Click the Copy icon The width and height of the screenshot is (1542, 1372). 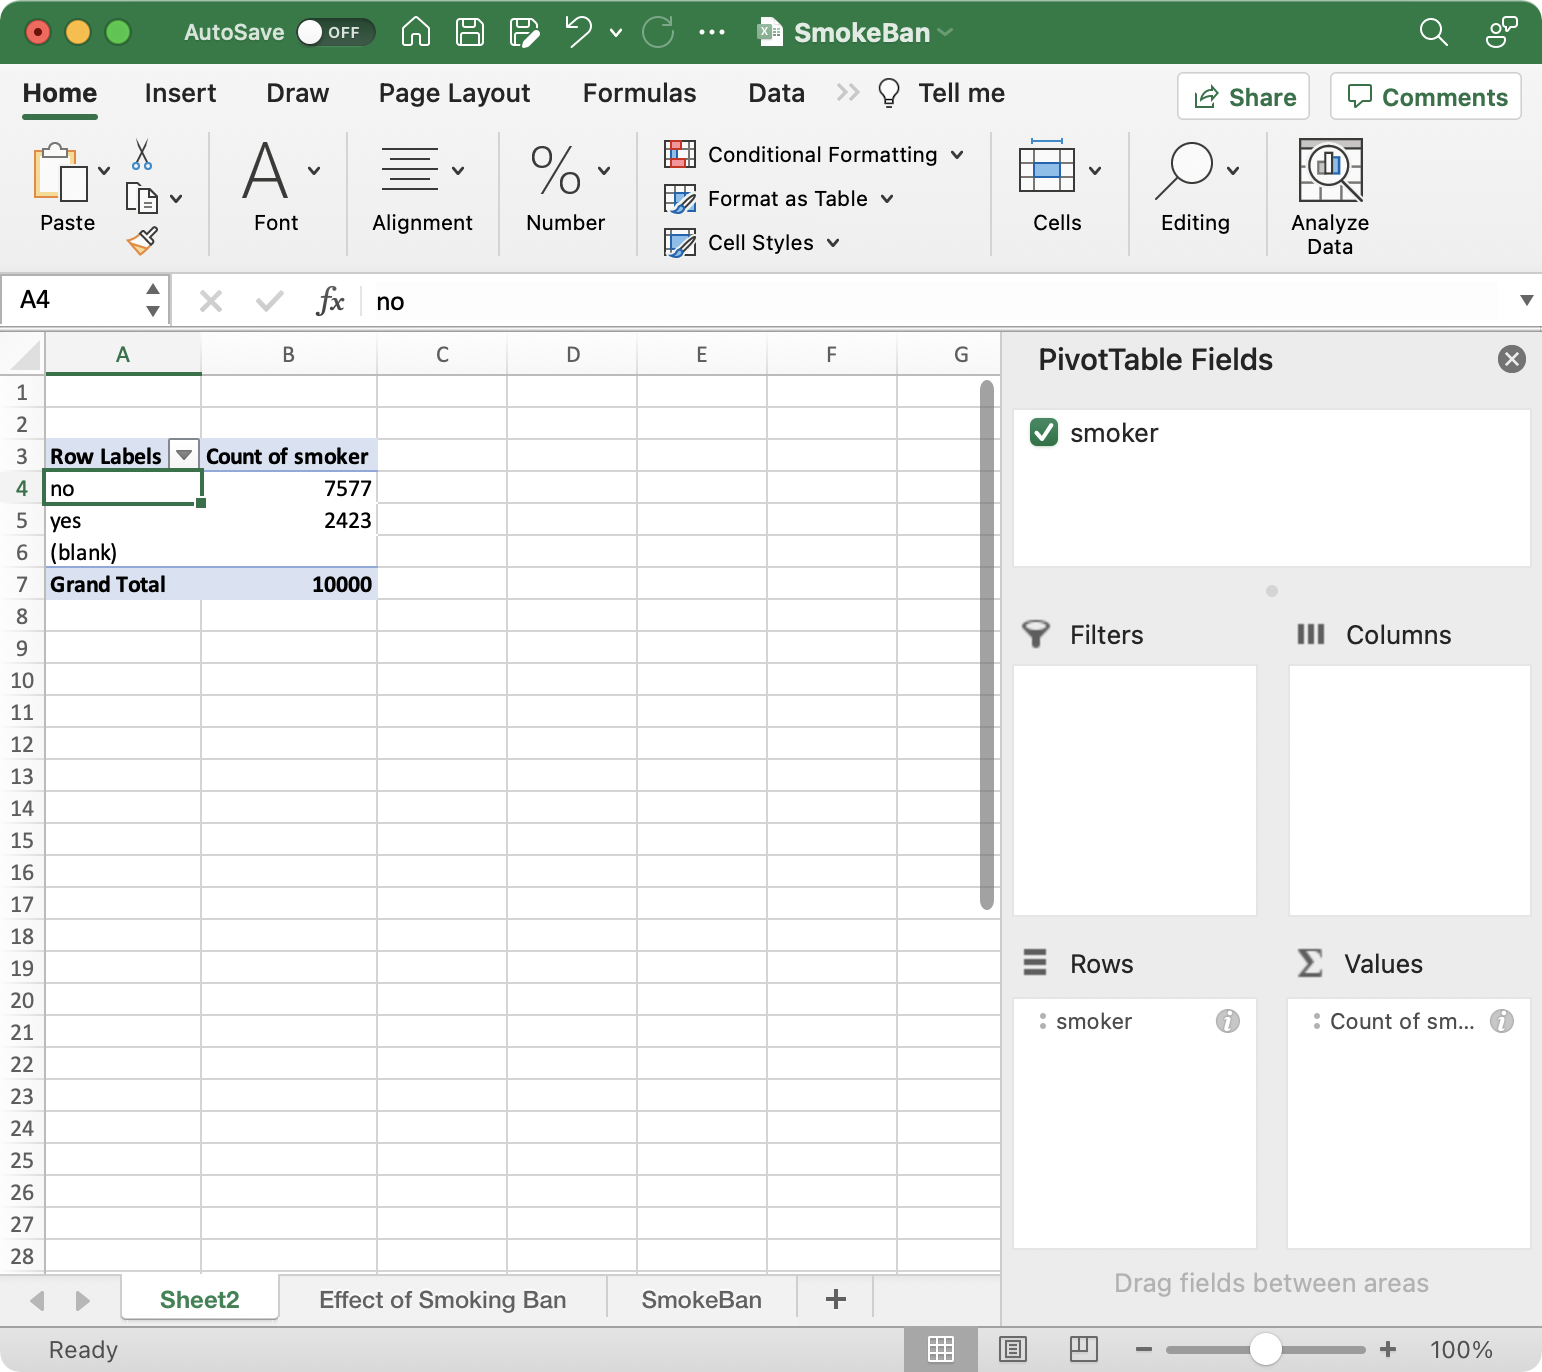pos(142,198)
